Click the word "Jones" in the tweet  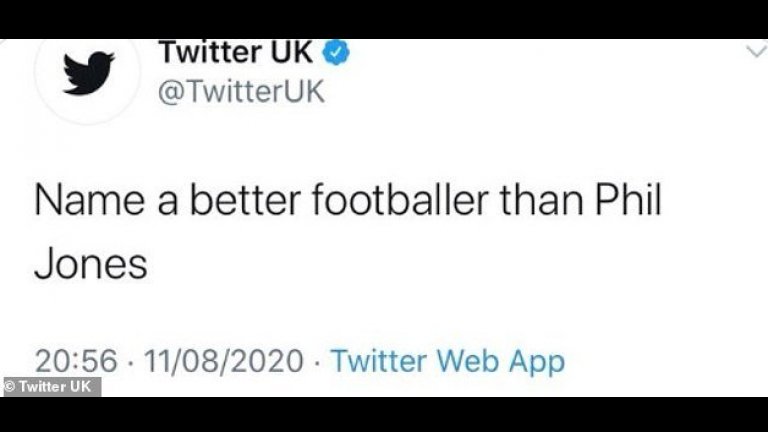coord(91,265)
